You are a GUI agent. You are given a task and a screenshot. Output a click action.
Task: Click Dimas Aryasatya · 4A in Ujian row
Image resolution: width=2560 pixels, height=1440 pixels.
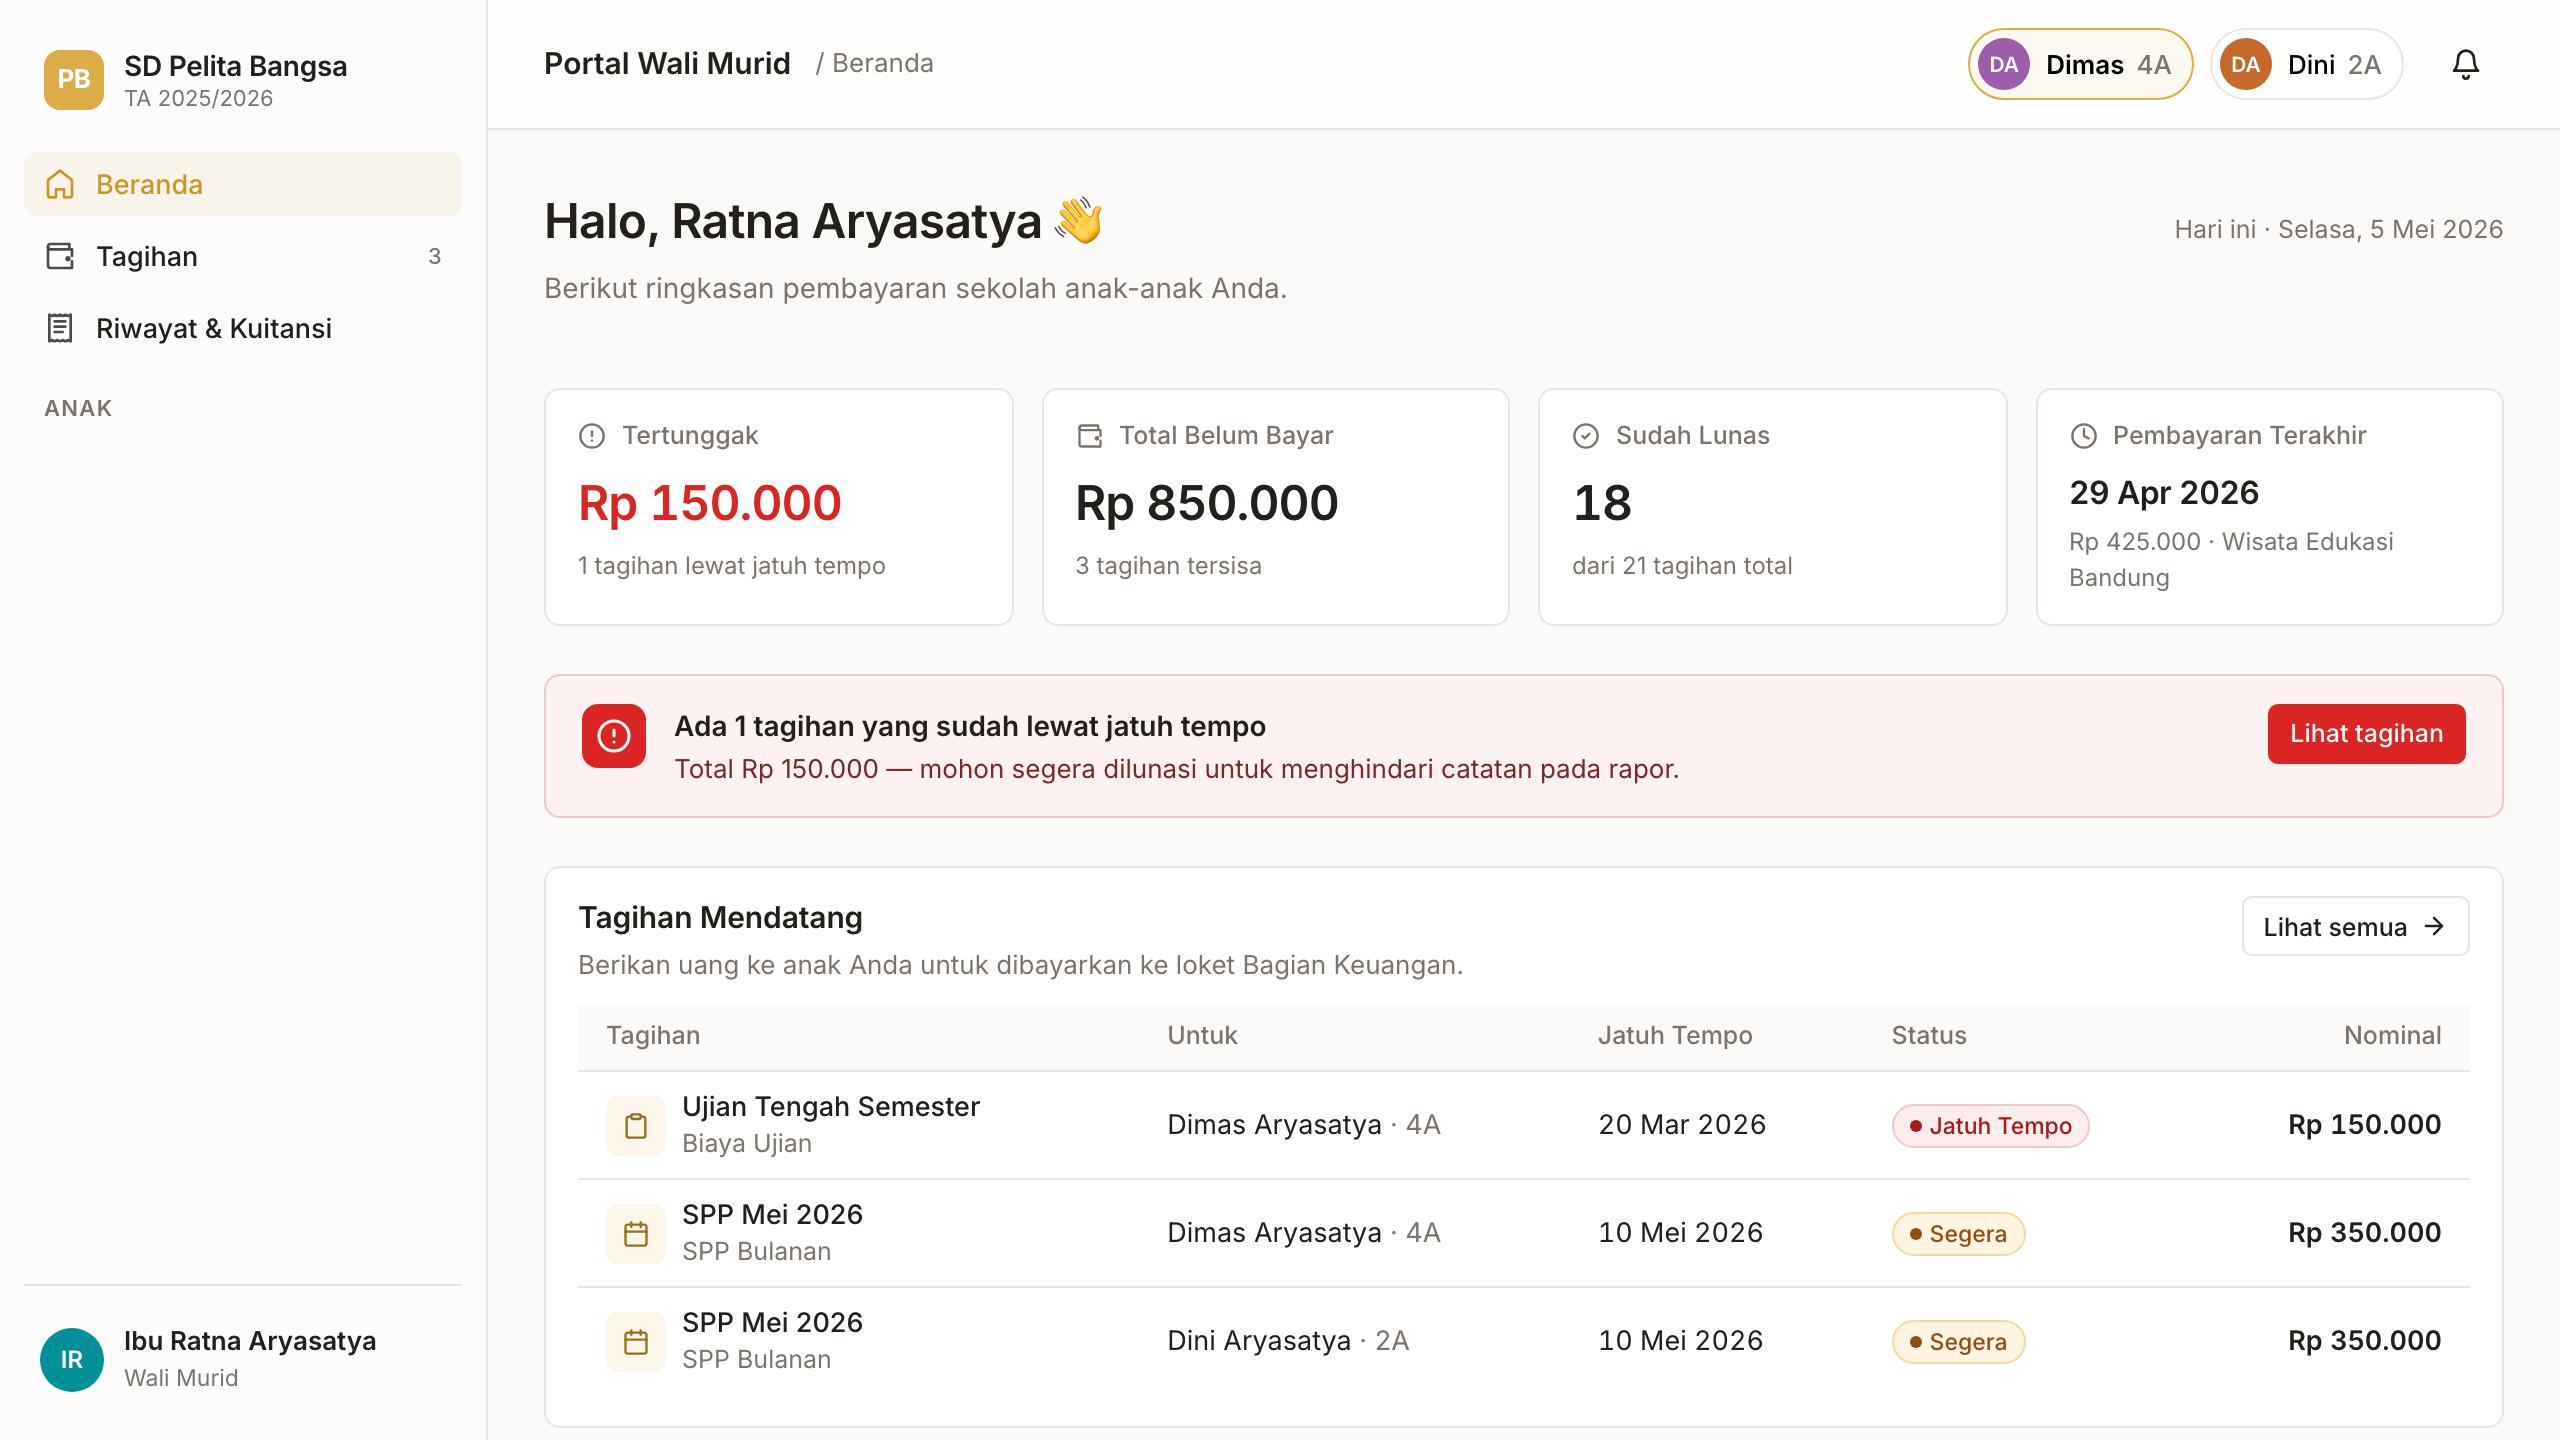click(1304, 1125)
